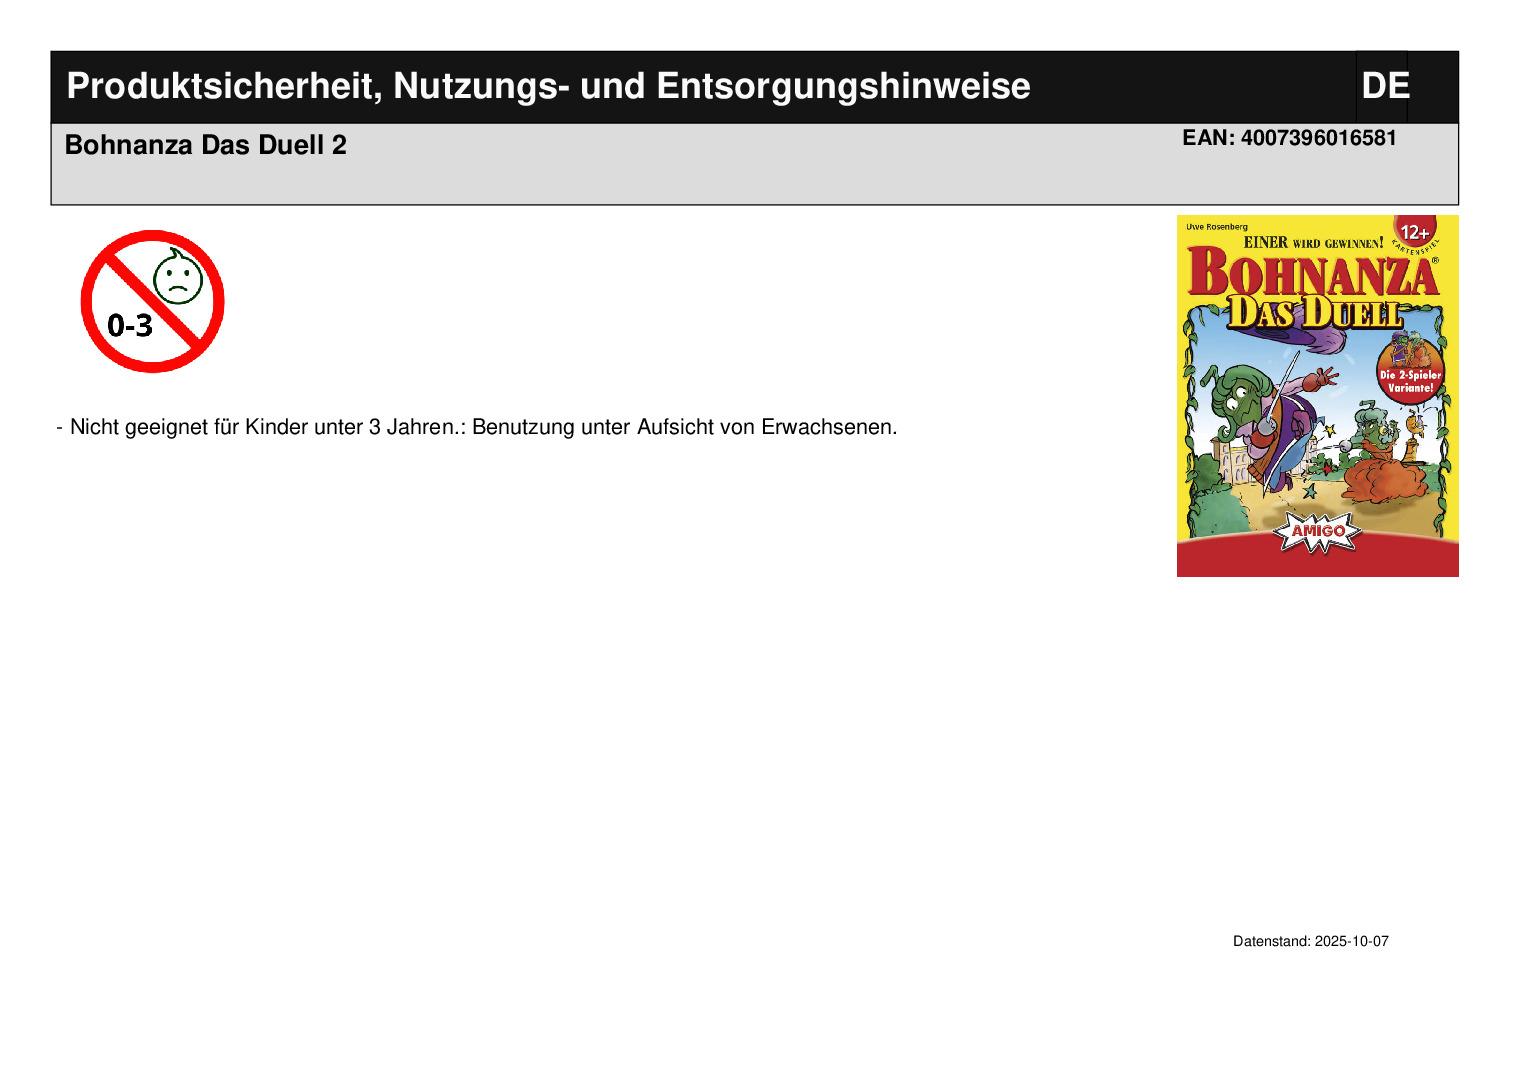This screenshot has width=1520, height=1075.
Task: Click the "Produktsicherheit, Nutzungs- und Entsorgungshinweise" heading
Action: [x=548, y=87]
